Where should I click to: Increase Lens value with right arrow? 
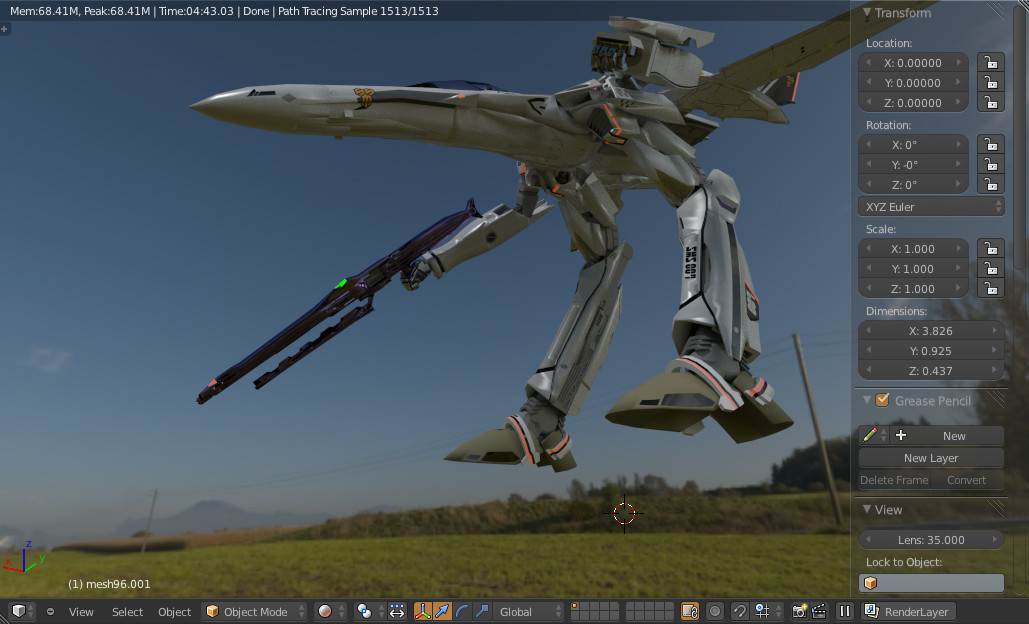point(995,539)
